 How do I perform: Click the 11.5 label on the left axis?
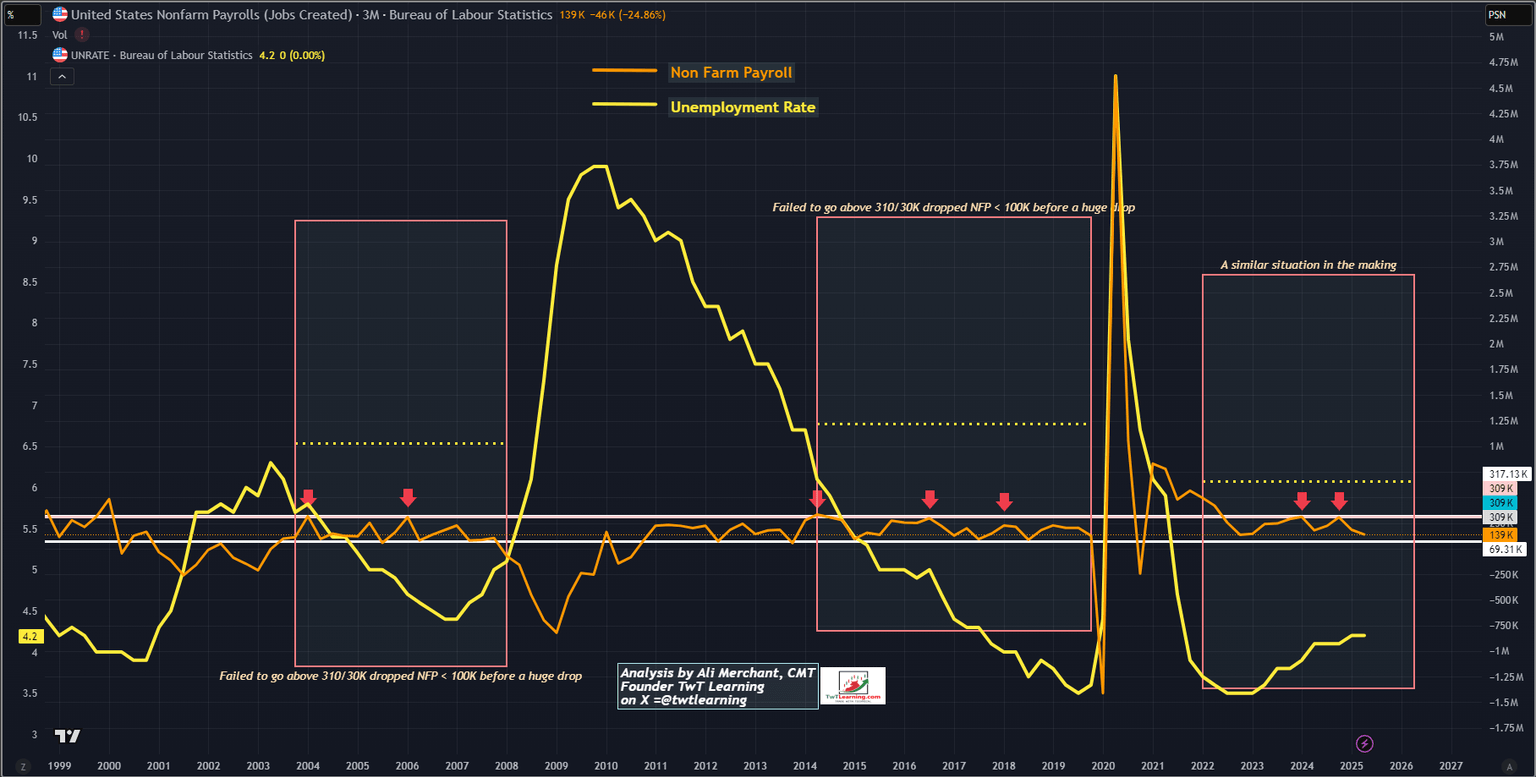click(x=28, y=35)
